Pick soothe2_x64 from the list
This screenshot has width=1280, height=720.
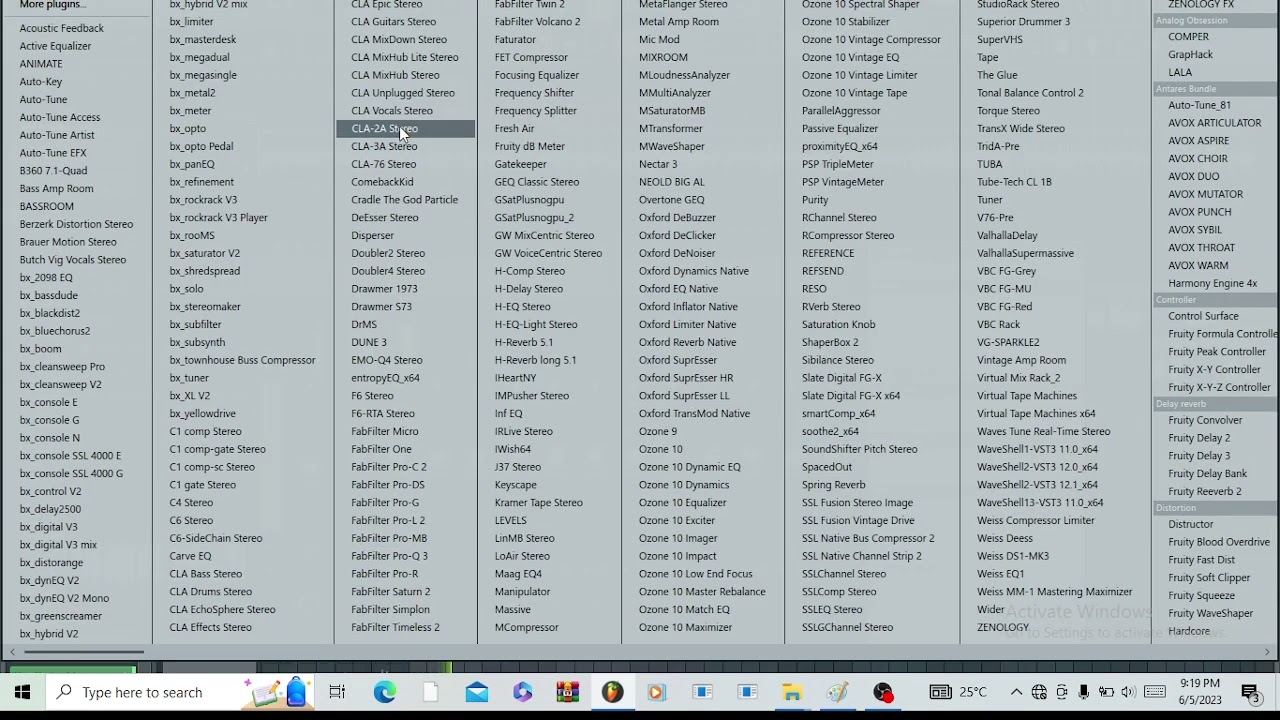(x=830, y=431)
